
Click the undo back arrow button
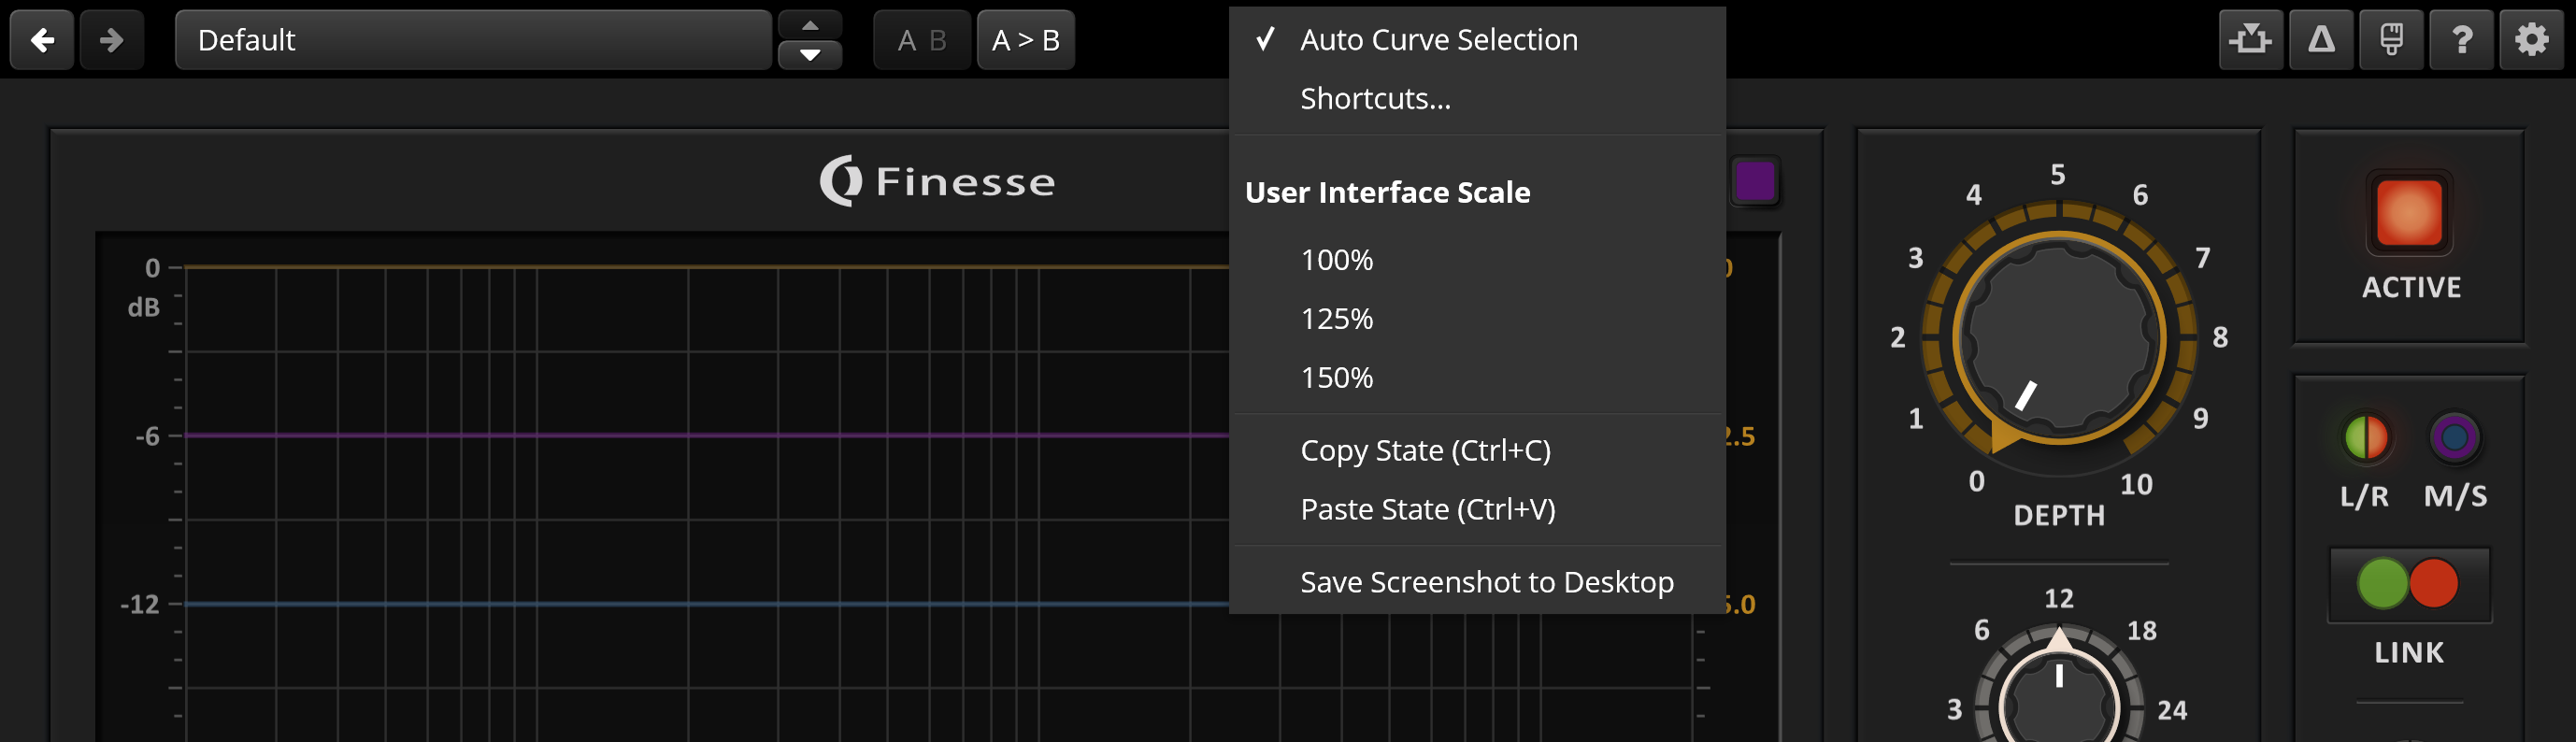pyautogui.click(x=42, y=40)
